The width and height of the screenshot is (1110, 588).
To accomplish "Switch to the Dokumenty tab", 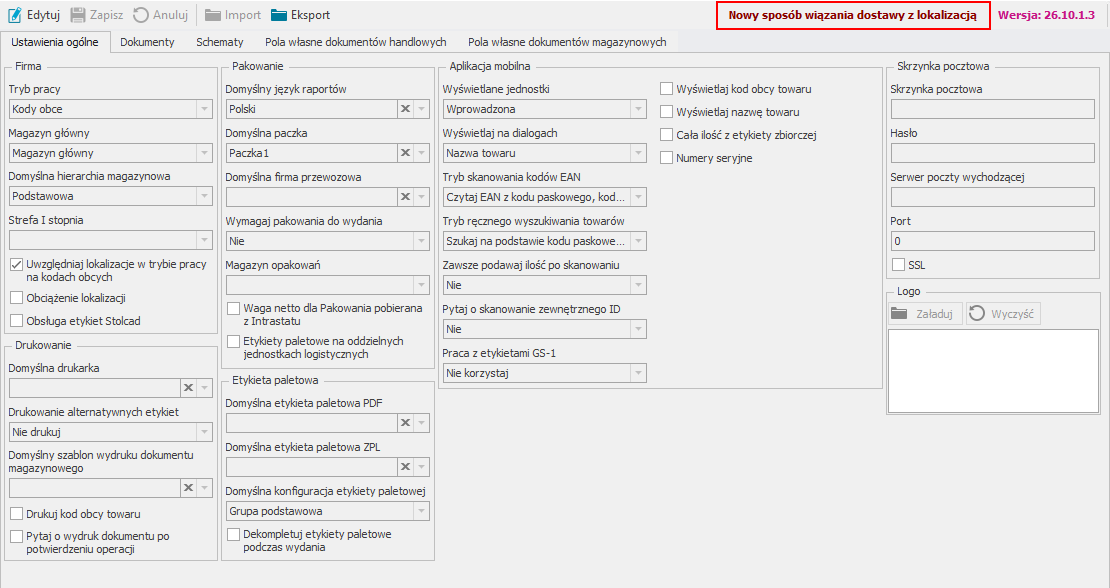I will (x=147, y=42).
